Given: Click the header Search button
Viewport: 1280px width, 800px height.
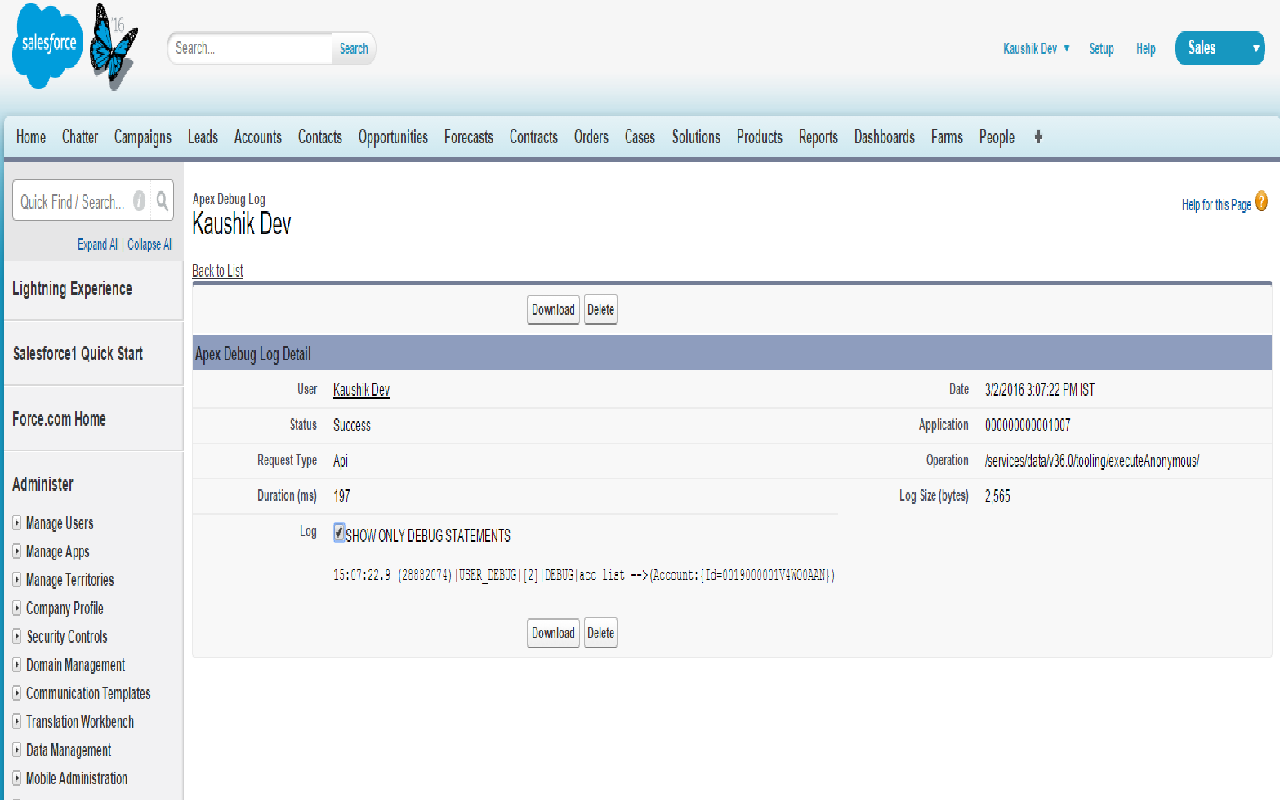Looking at the screenshot, I should [x=354, y=48].
